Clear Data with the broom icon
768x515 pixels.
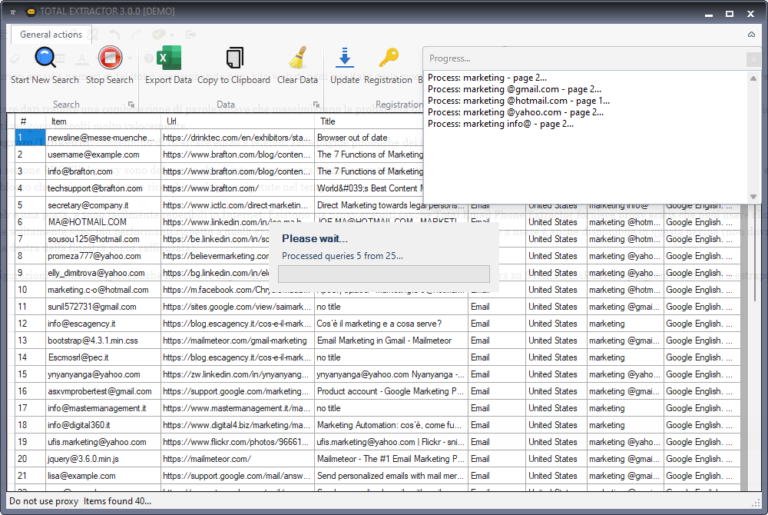click(x=297, y=58)
